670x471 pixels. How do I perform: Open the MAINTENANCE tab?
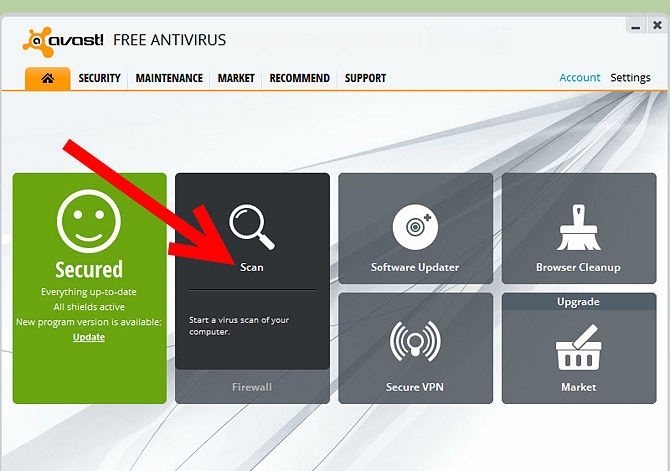pyautogui.click(x=169, y=78)
